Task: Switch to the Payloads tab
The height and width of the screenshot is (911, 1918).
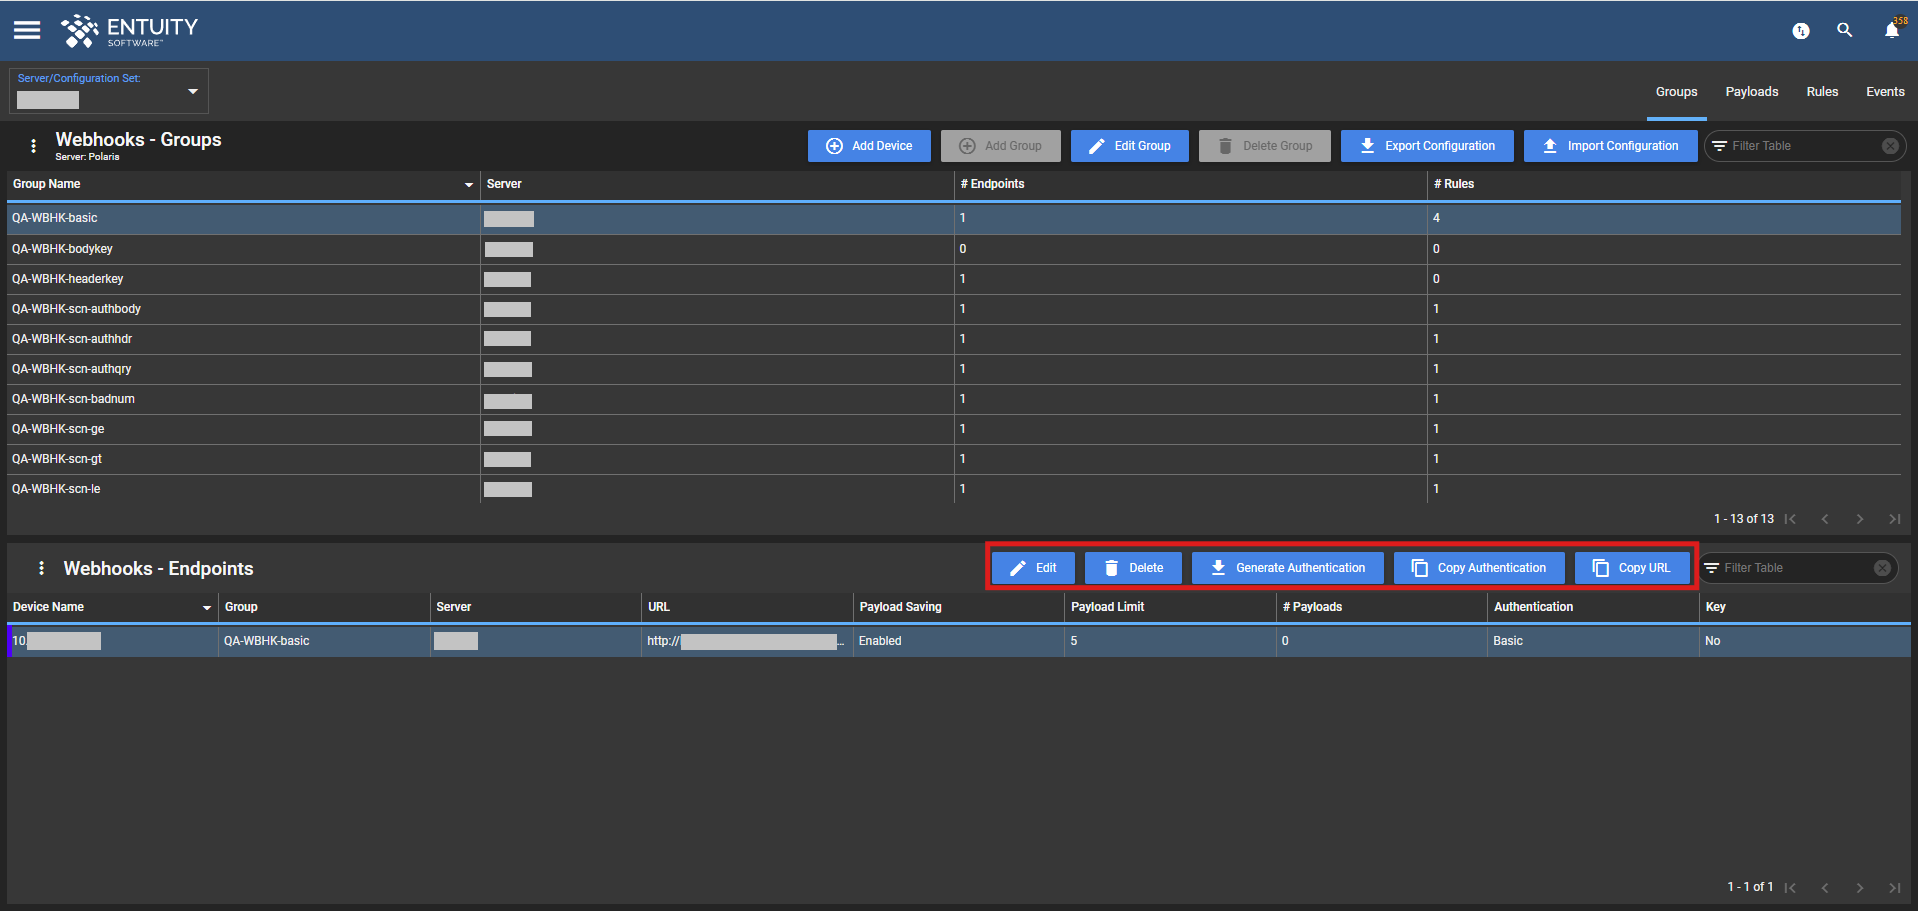Action: pos(1752,92)
